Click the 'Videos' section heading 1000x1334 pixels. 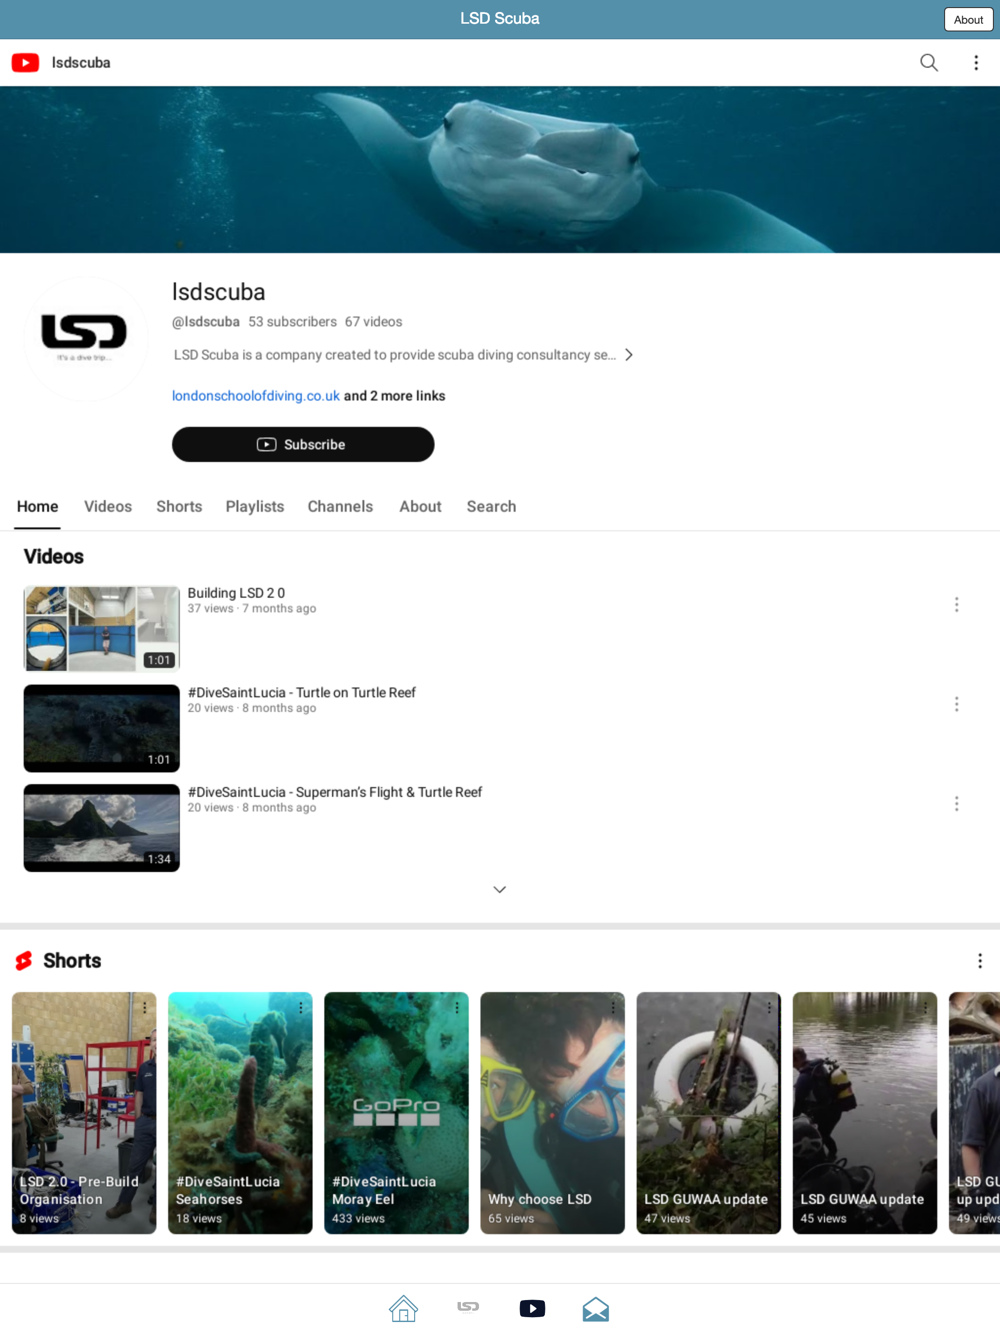pyautogui.click(x=54, y=557)
